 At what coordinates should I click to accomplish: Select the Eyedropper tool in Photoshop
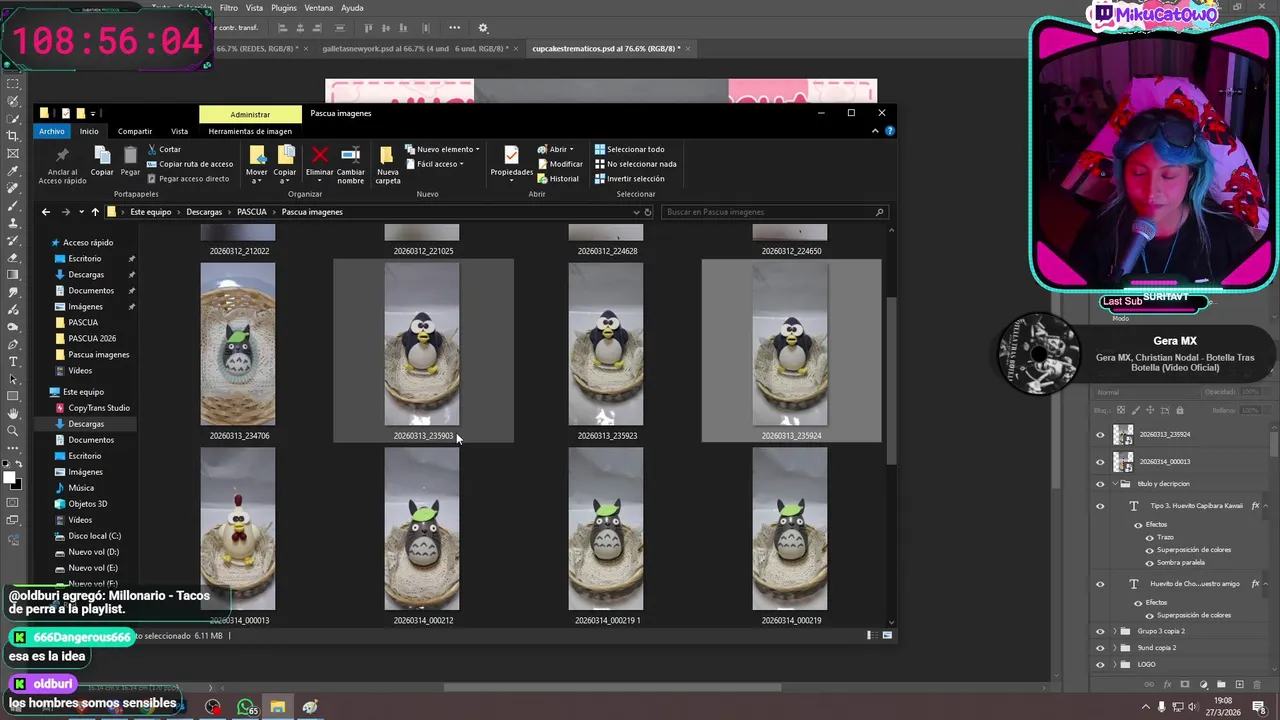(x=13, y=170)
